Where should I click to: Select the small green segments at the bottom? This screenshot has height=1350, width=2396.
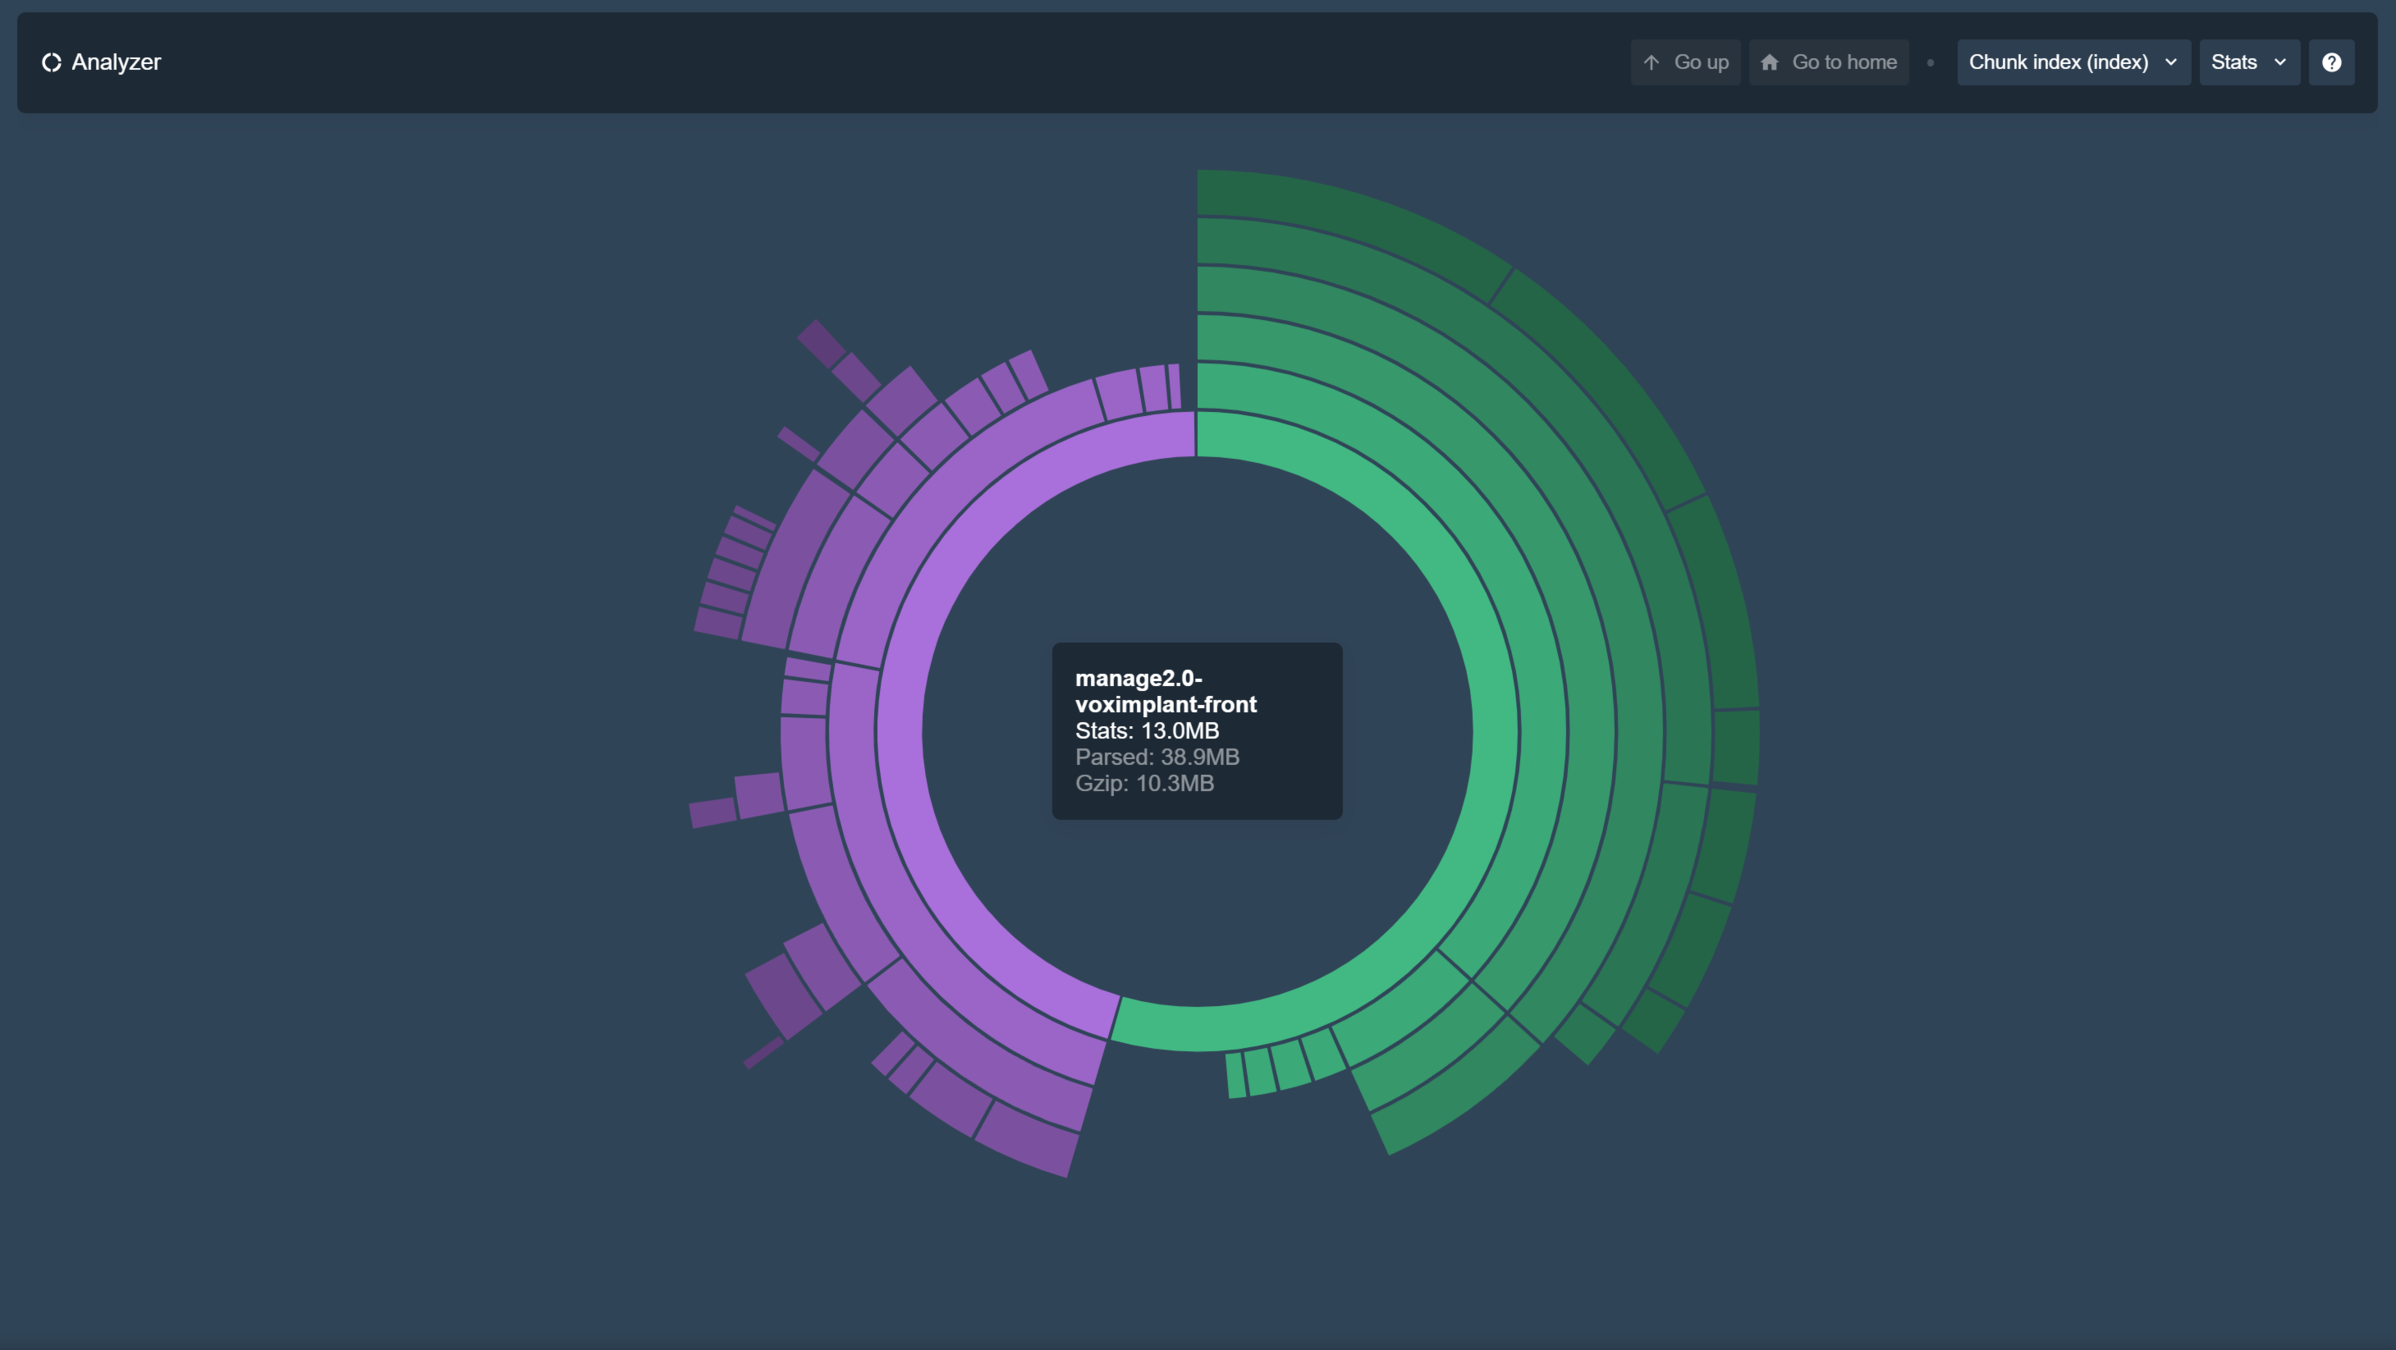[x=1290, y=1065]
